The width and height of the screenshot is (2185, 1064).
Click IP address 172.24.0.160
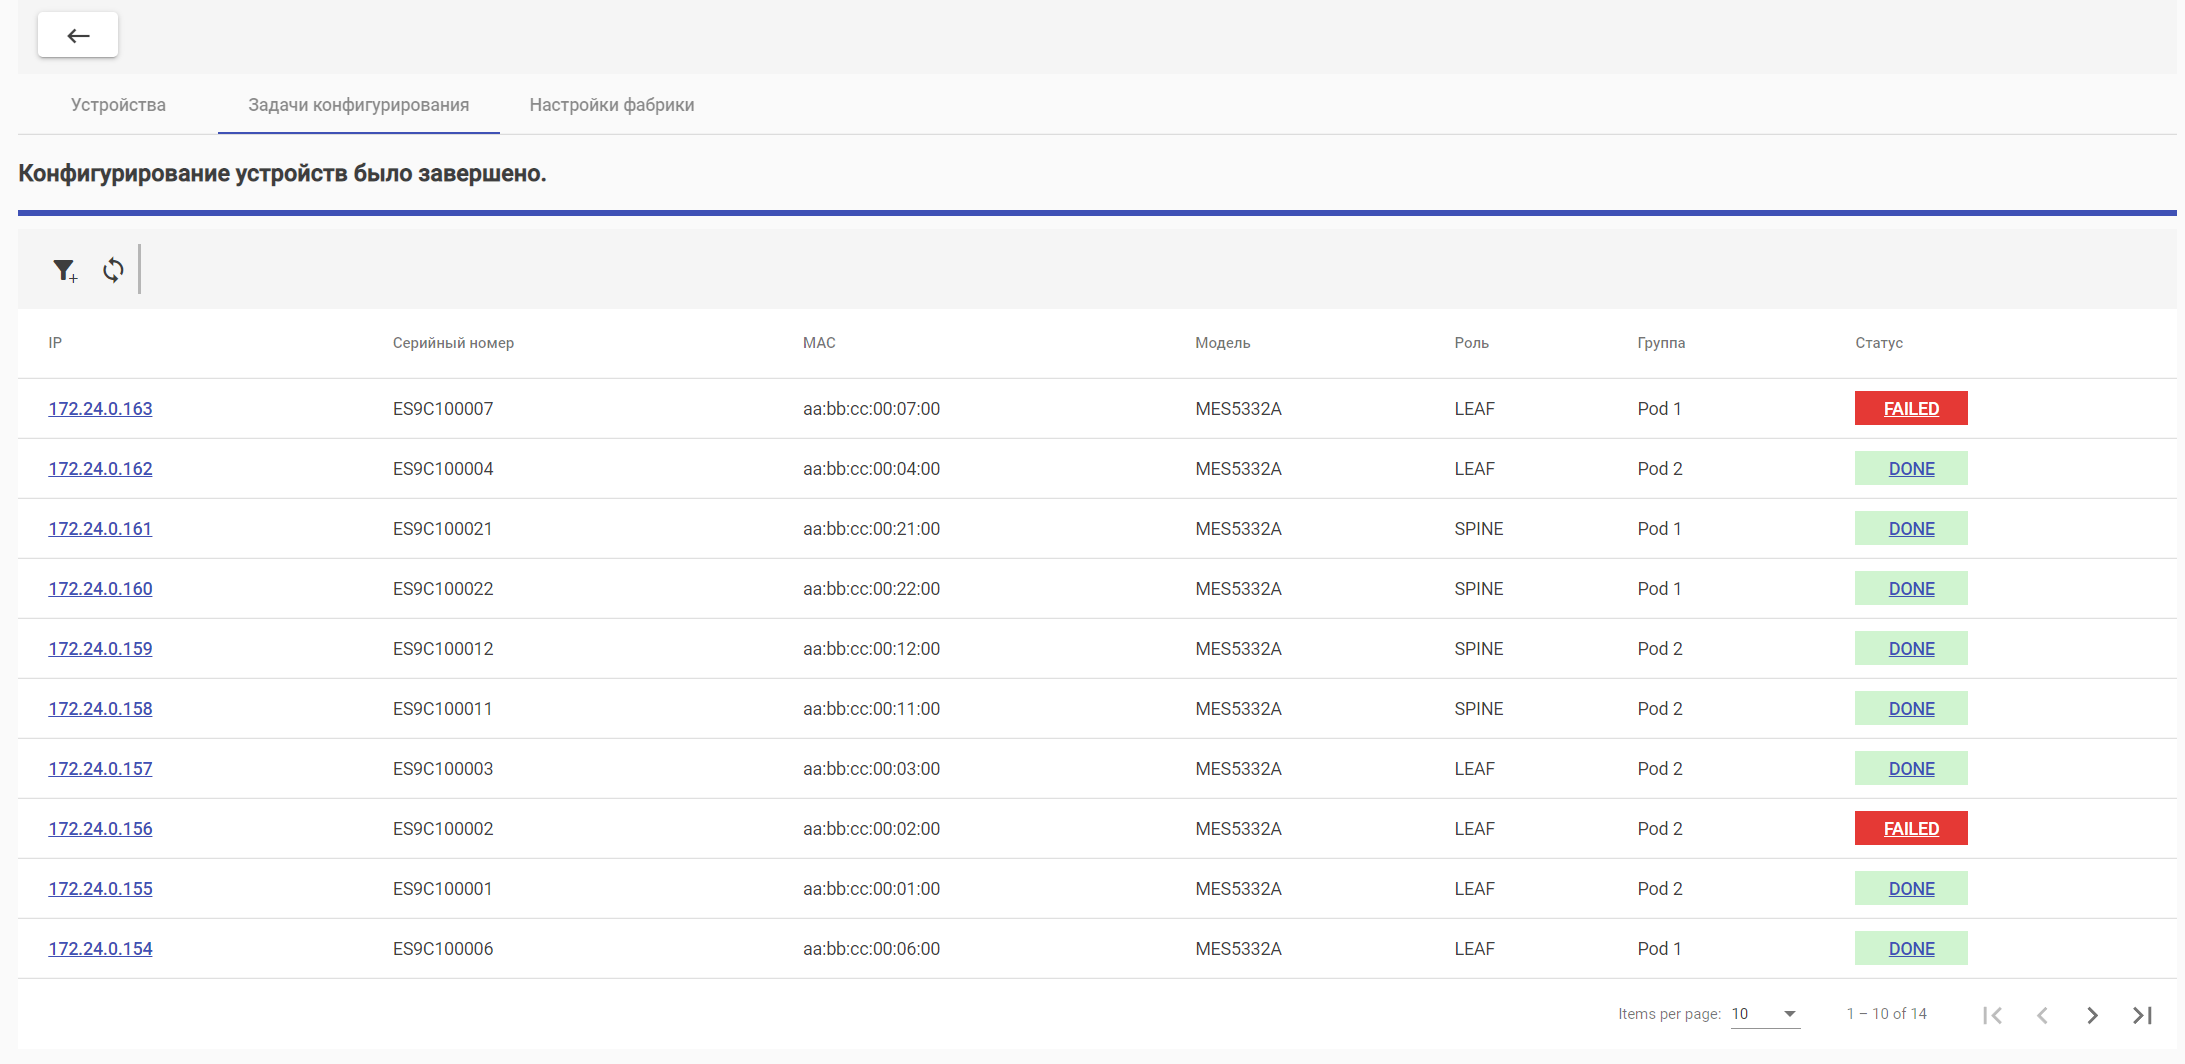tap(100, 589)
